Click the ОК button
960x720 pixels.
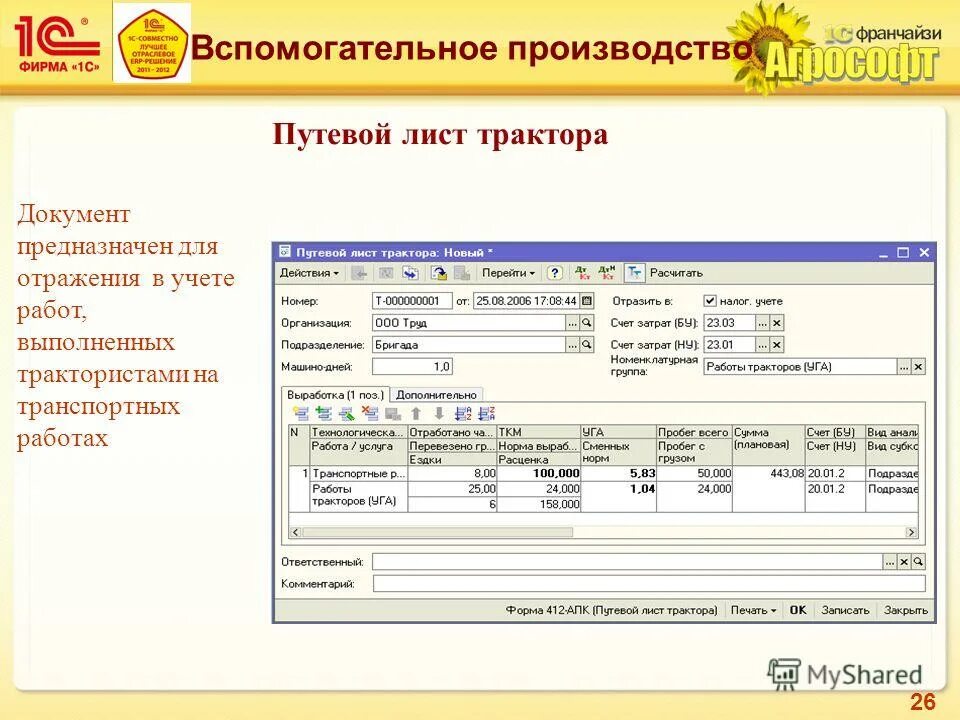click(x=798, y=608)
